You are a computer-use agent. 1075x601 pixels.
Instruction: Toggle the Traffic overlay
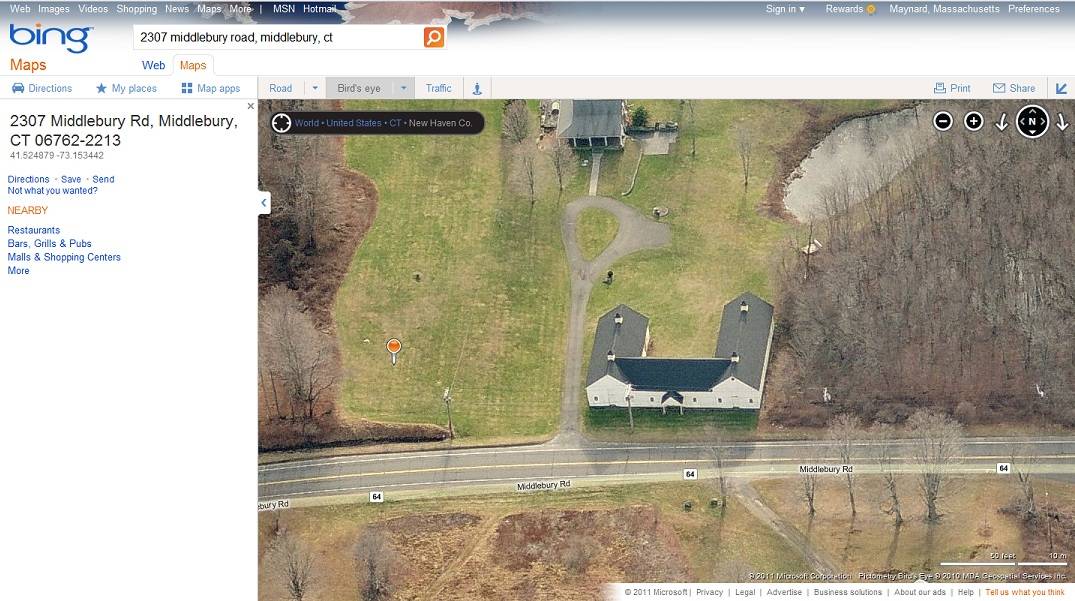coord(438,88)
